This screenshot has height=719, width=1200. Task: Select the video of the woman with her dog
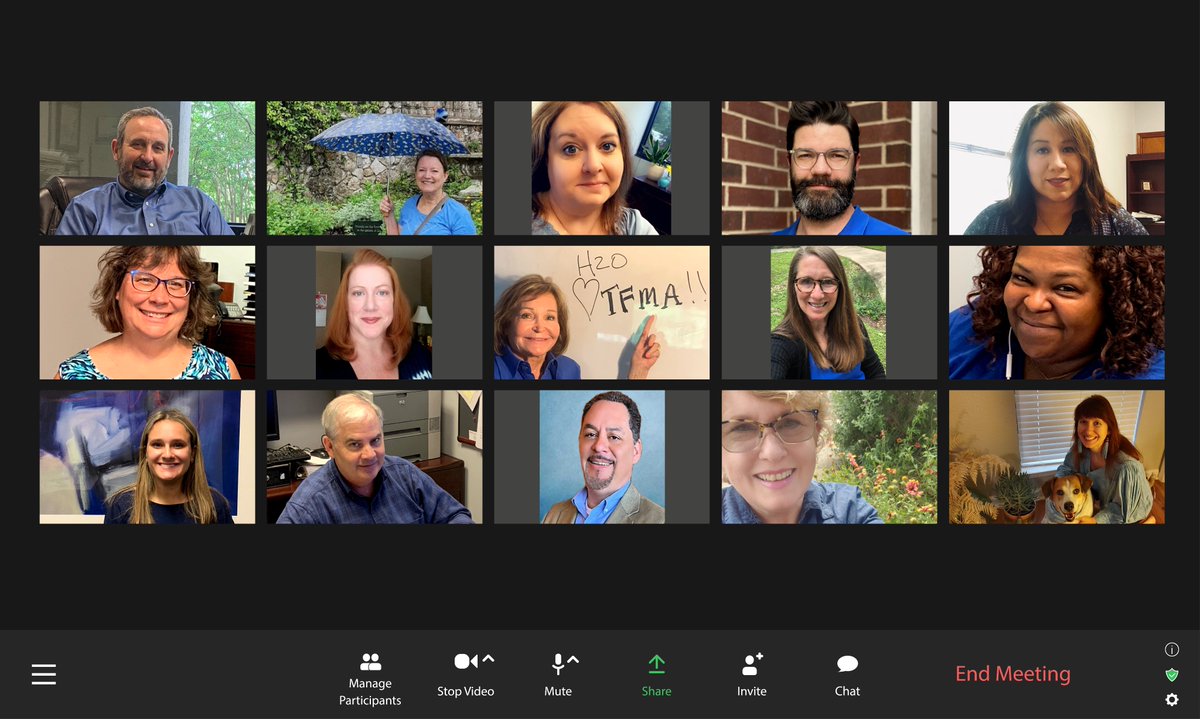[1056, 456]
